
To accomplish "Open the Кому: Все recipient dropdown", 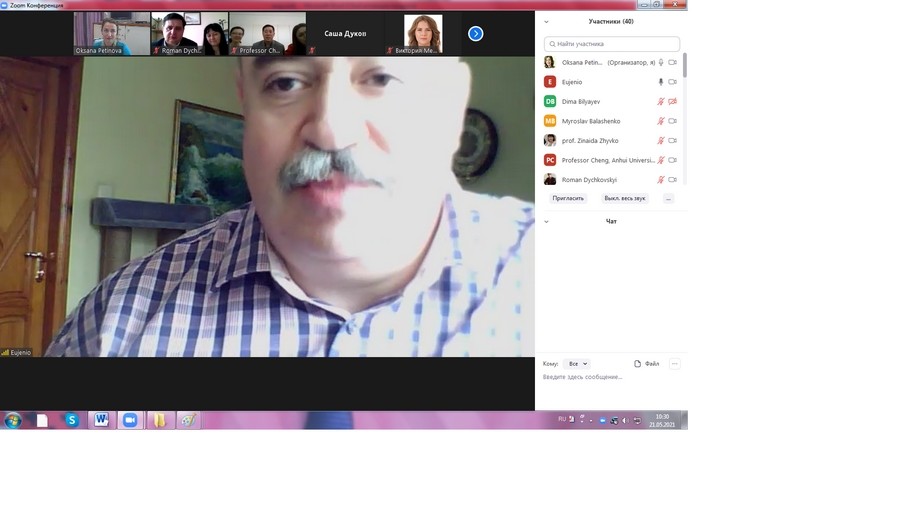I will pos(576,364).
